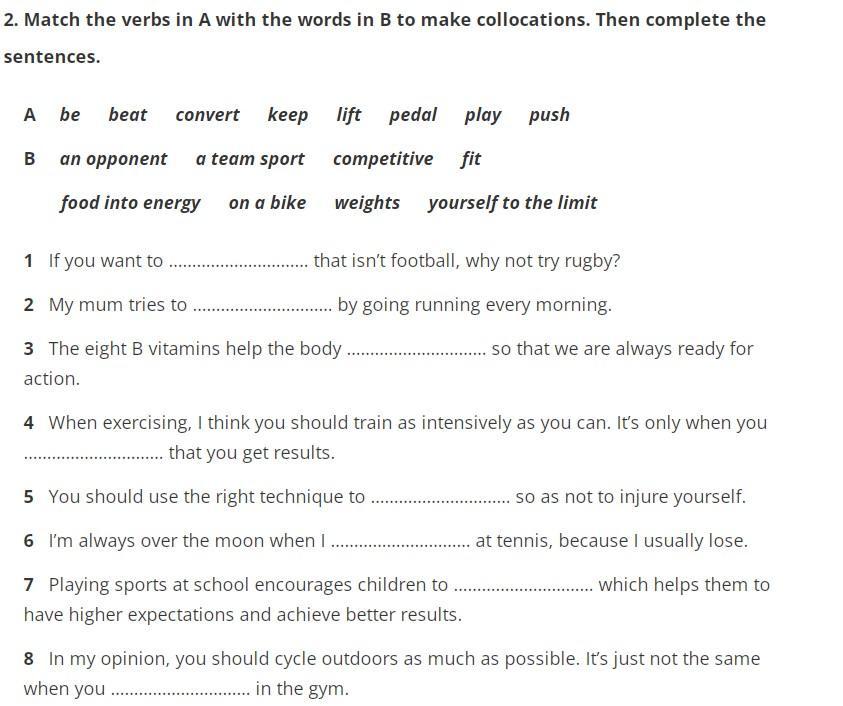843x706 pixels.
Task: Click the blank before 'in the gym'
Action: (180, 691)
